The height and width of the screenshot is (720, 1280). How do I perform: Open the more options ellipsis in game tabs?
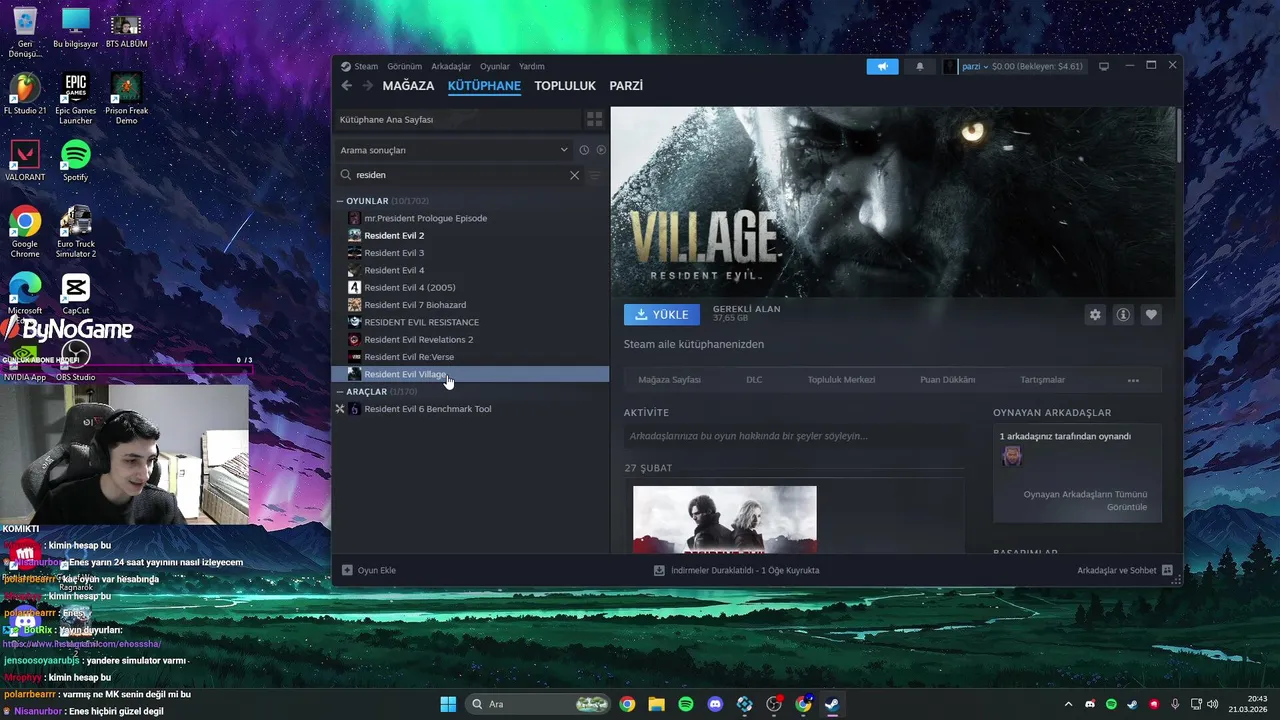tap(1133, 380)
